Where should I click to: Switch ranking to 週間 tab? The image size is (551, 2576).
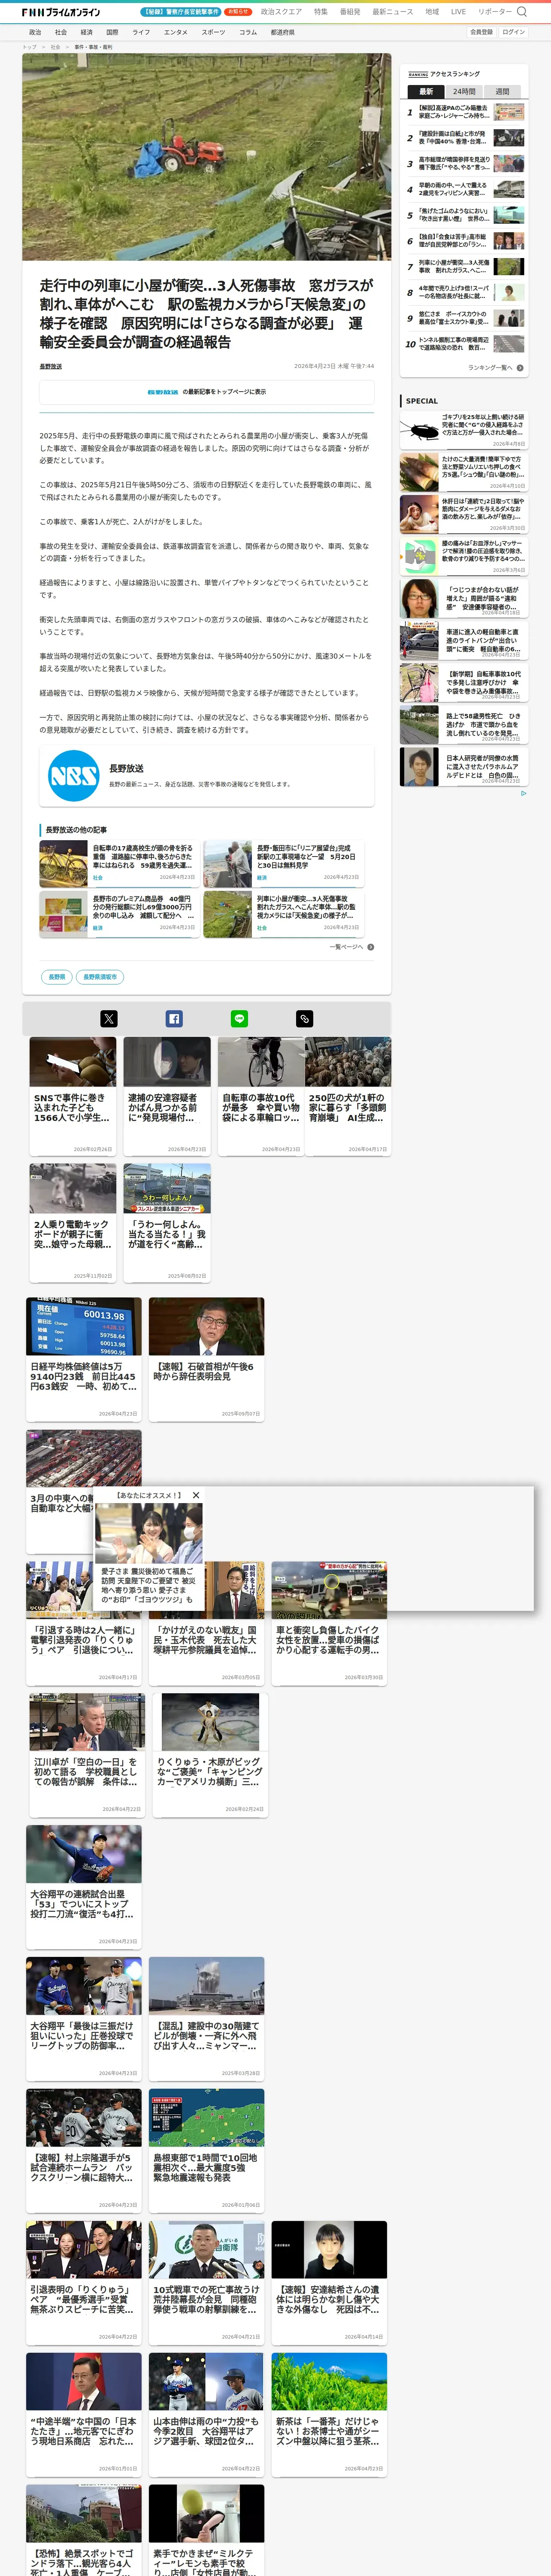coord(502,91)
